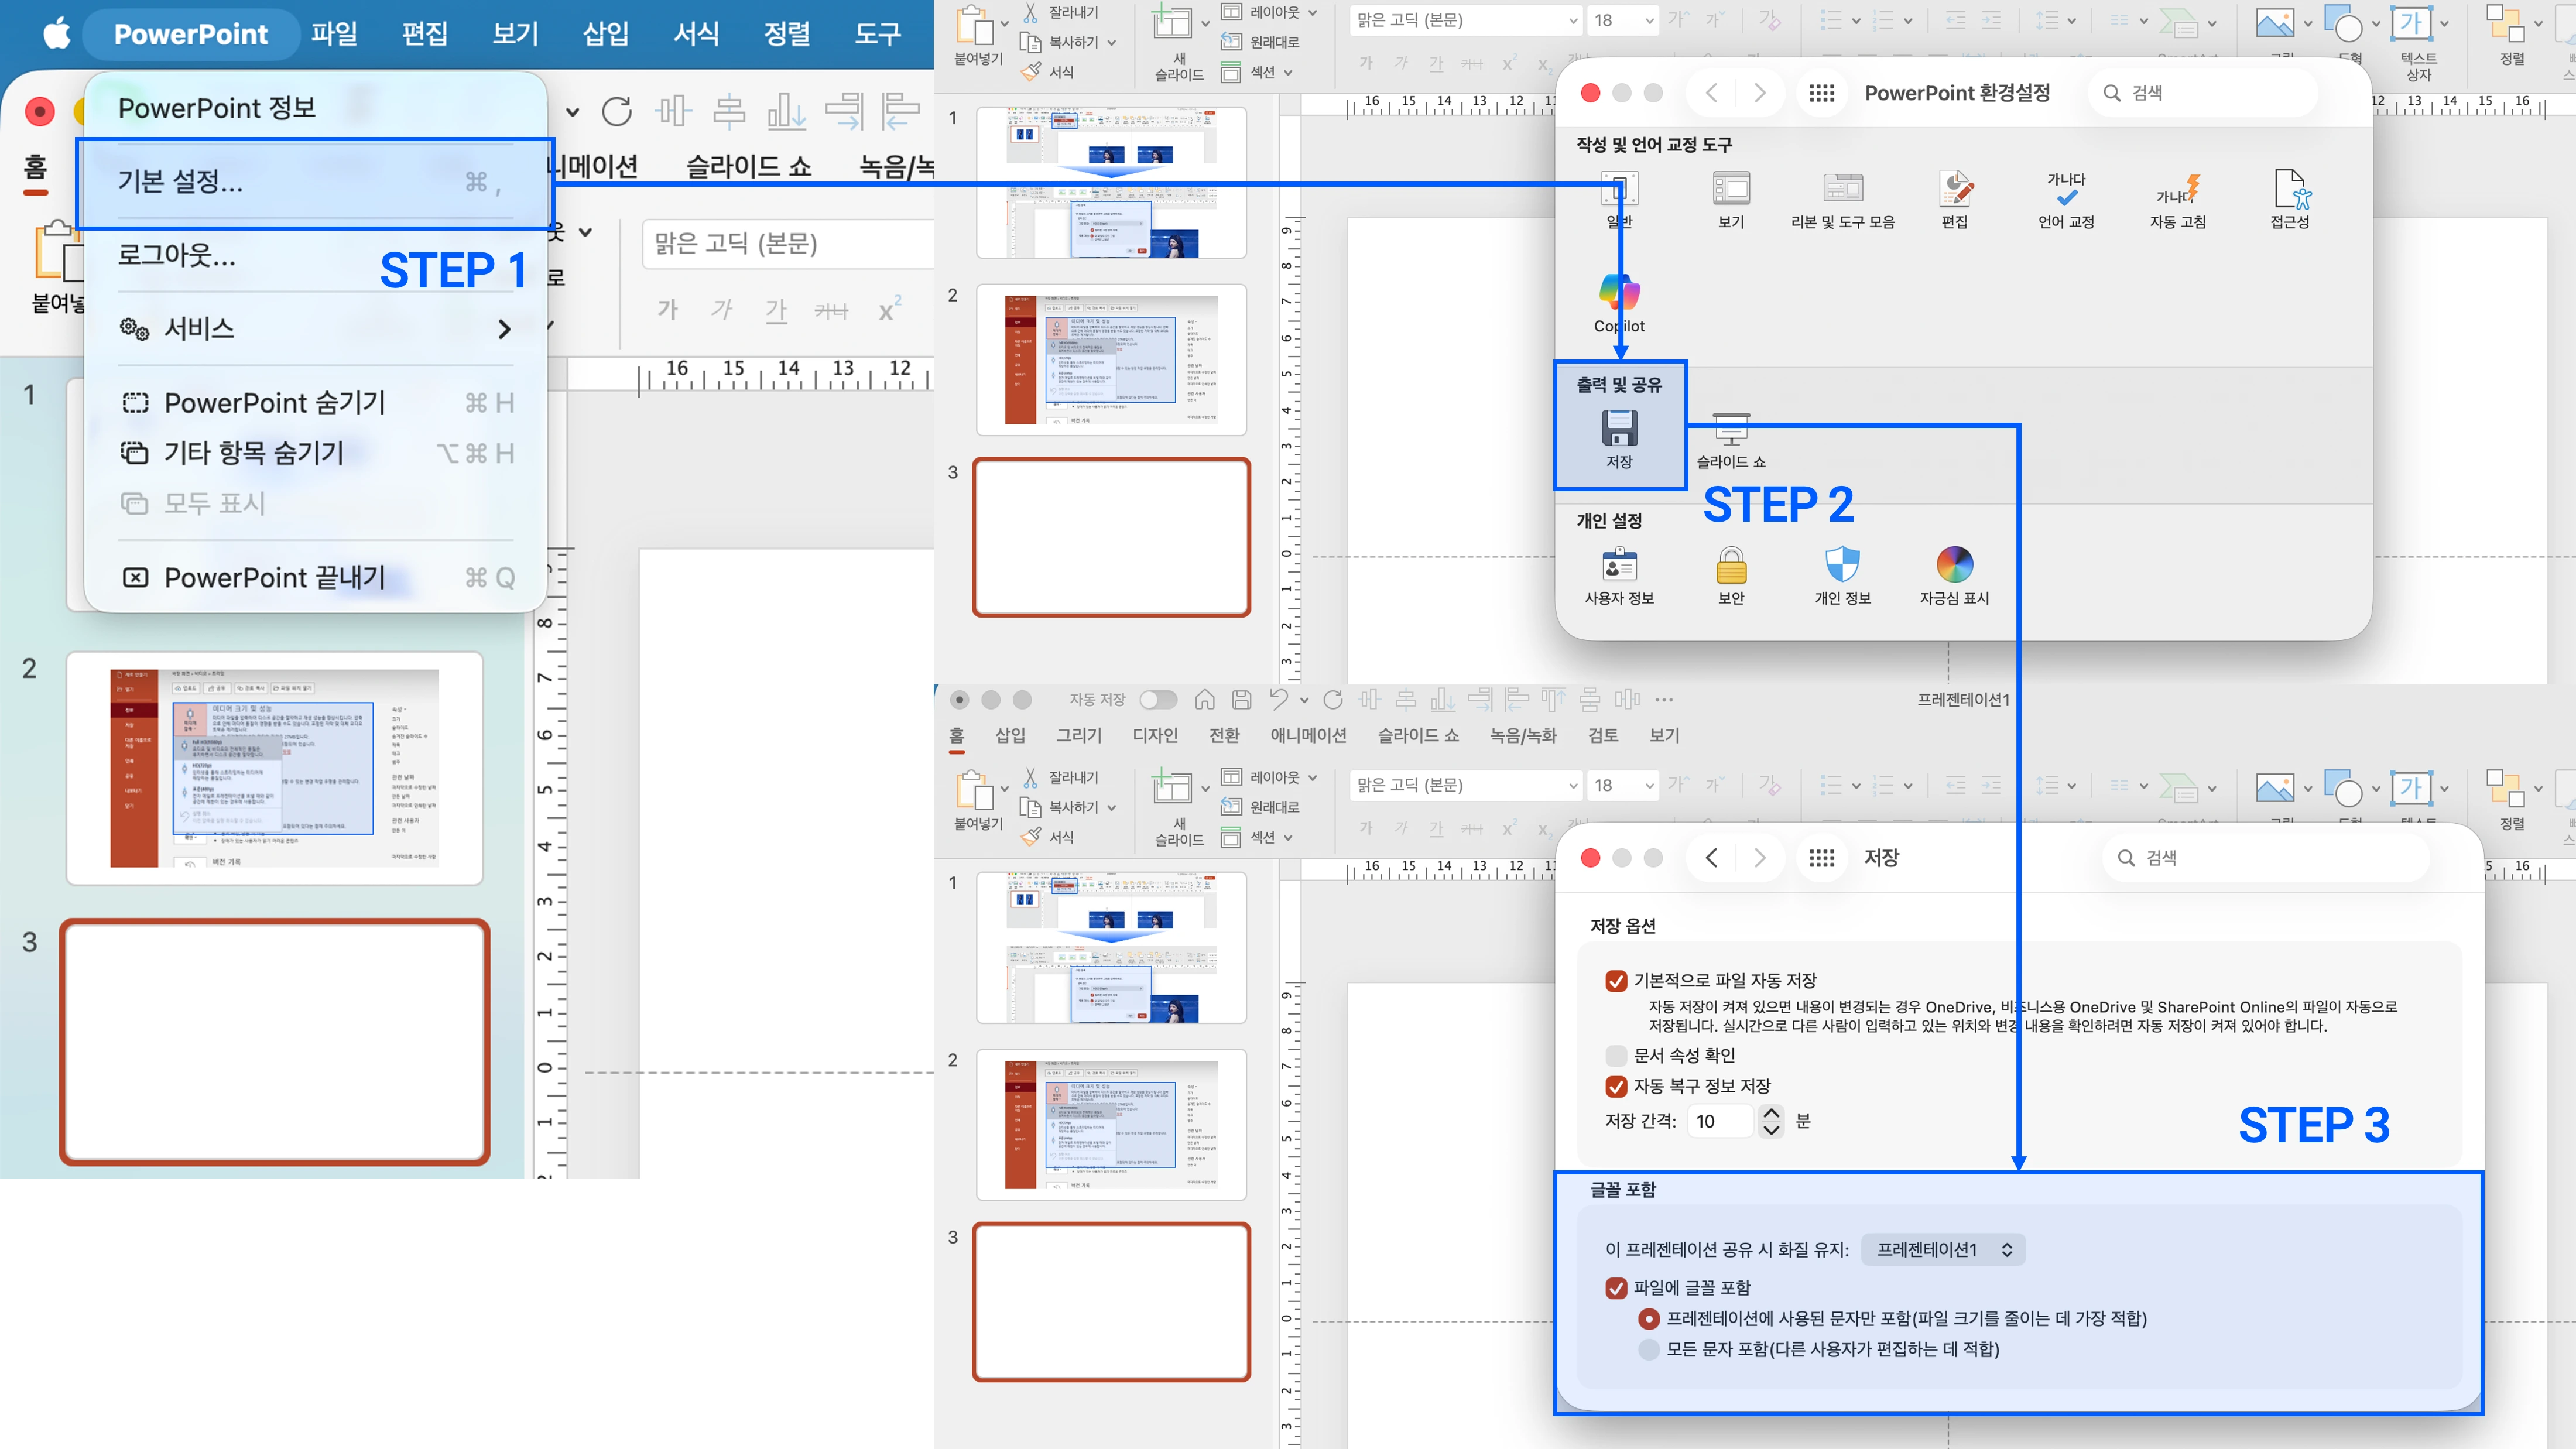
Task: Check the 문서 속성 확인 box
Action: pyautogui.click(x=1616, y=1056)
